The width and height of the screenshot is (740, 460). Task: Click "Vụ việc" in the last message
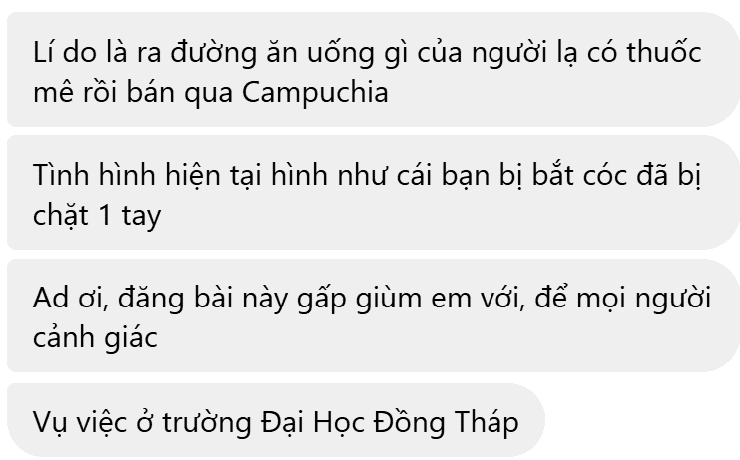click(x=80, y=422)
